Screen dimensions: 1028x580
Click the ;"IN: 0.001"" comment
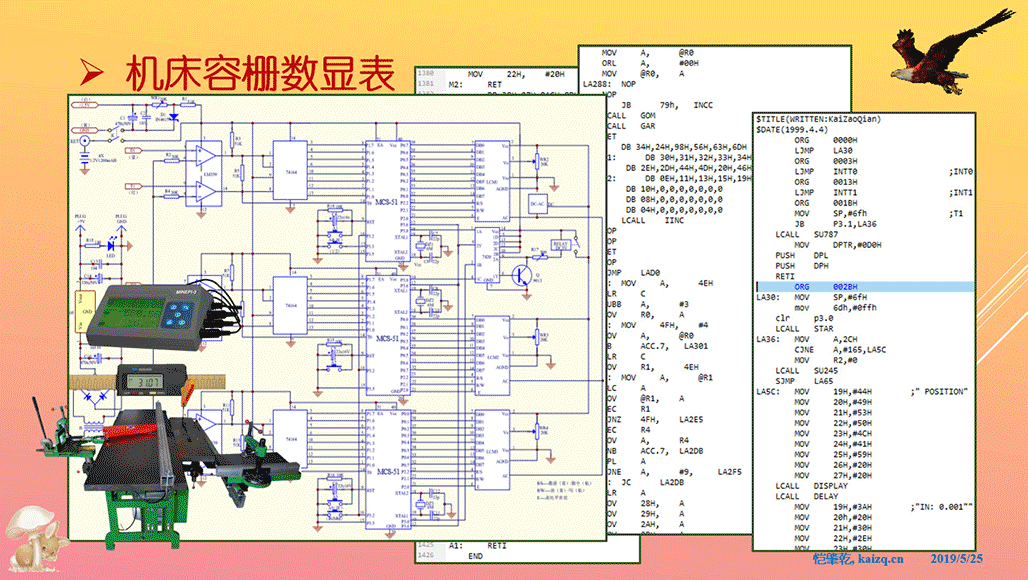pos(941,507)
